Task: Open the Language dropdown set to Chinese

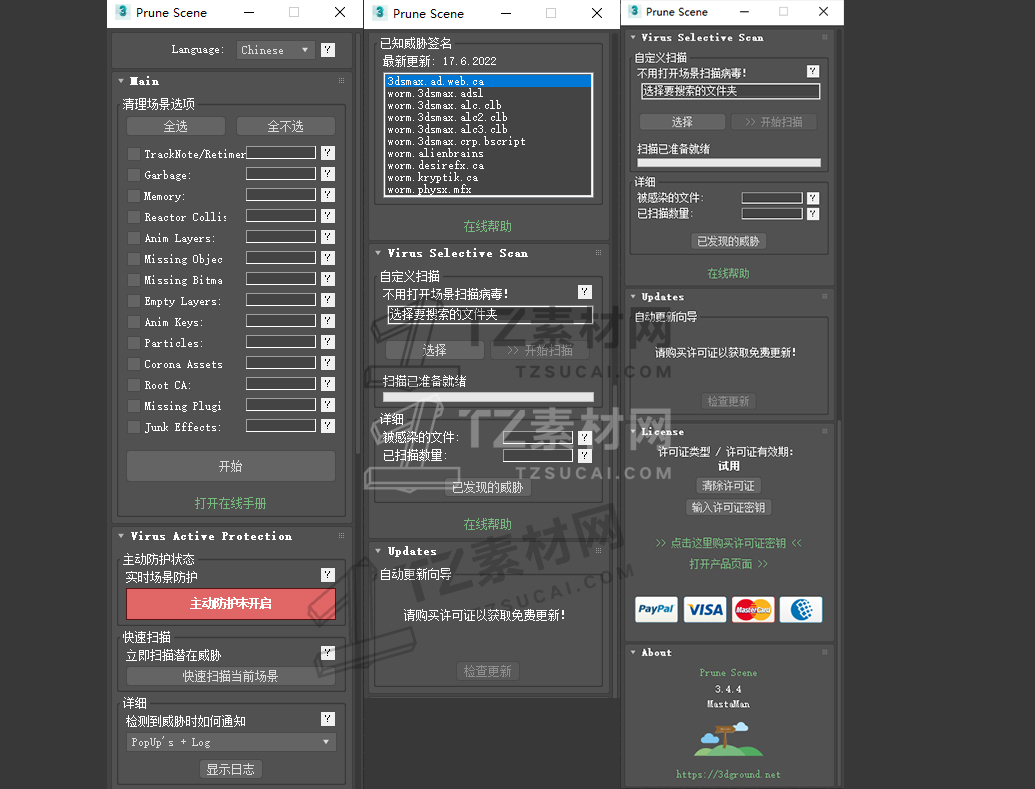Action: 276,50
